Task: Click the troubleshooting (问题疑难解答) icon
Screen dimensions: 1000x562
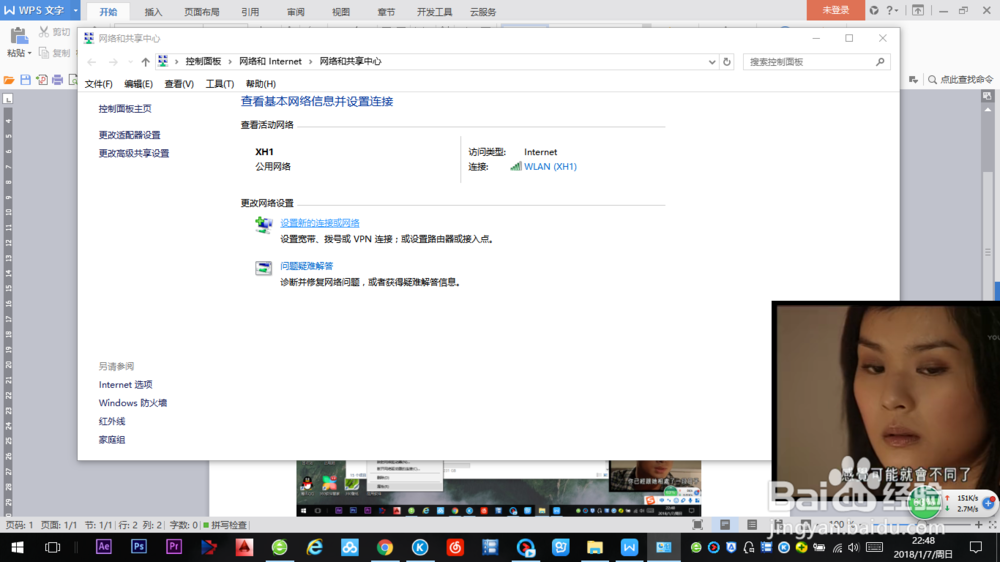Action: 263,268
